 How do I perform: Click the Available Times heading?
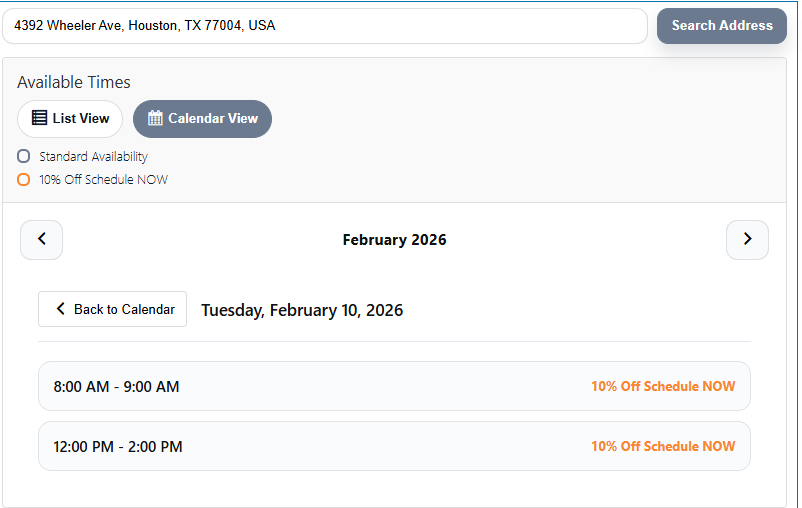click(74, 82)
